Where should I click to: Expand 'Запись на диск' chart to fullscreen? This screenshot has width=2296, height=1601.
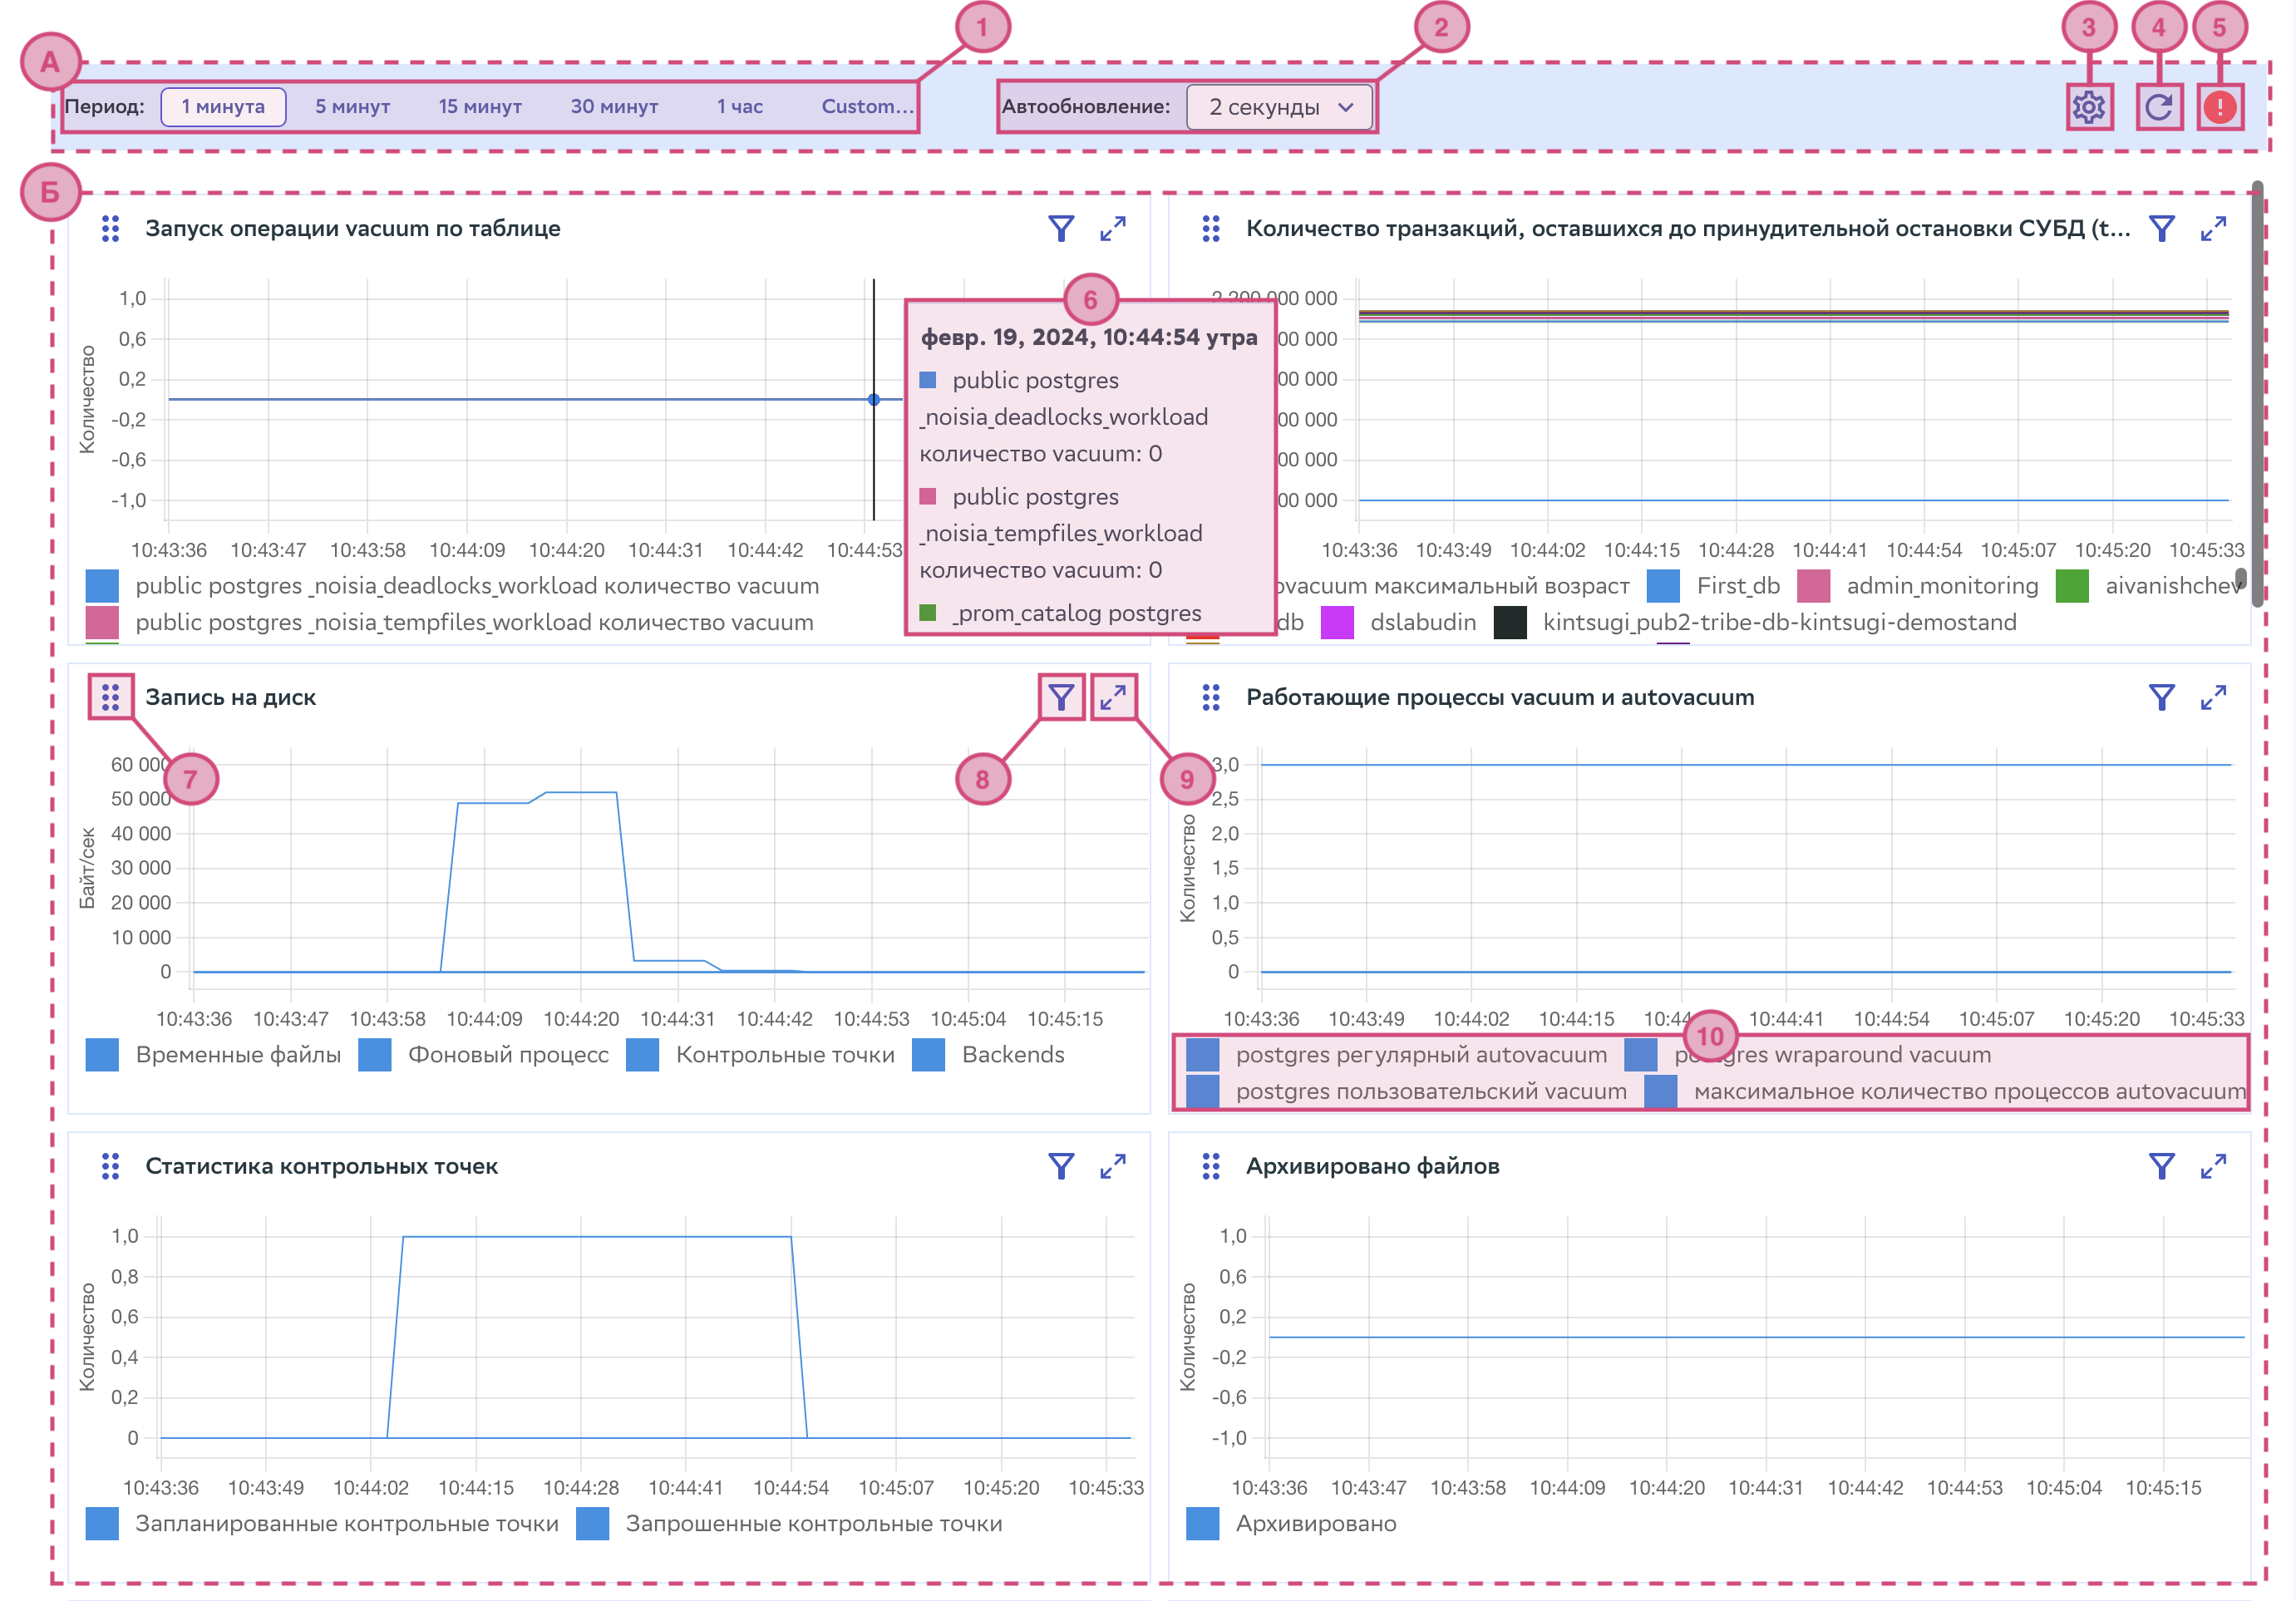coord(1113,697)
